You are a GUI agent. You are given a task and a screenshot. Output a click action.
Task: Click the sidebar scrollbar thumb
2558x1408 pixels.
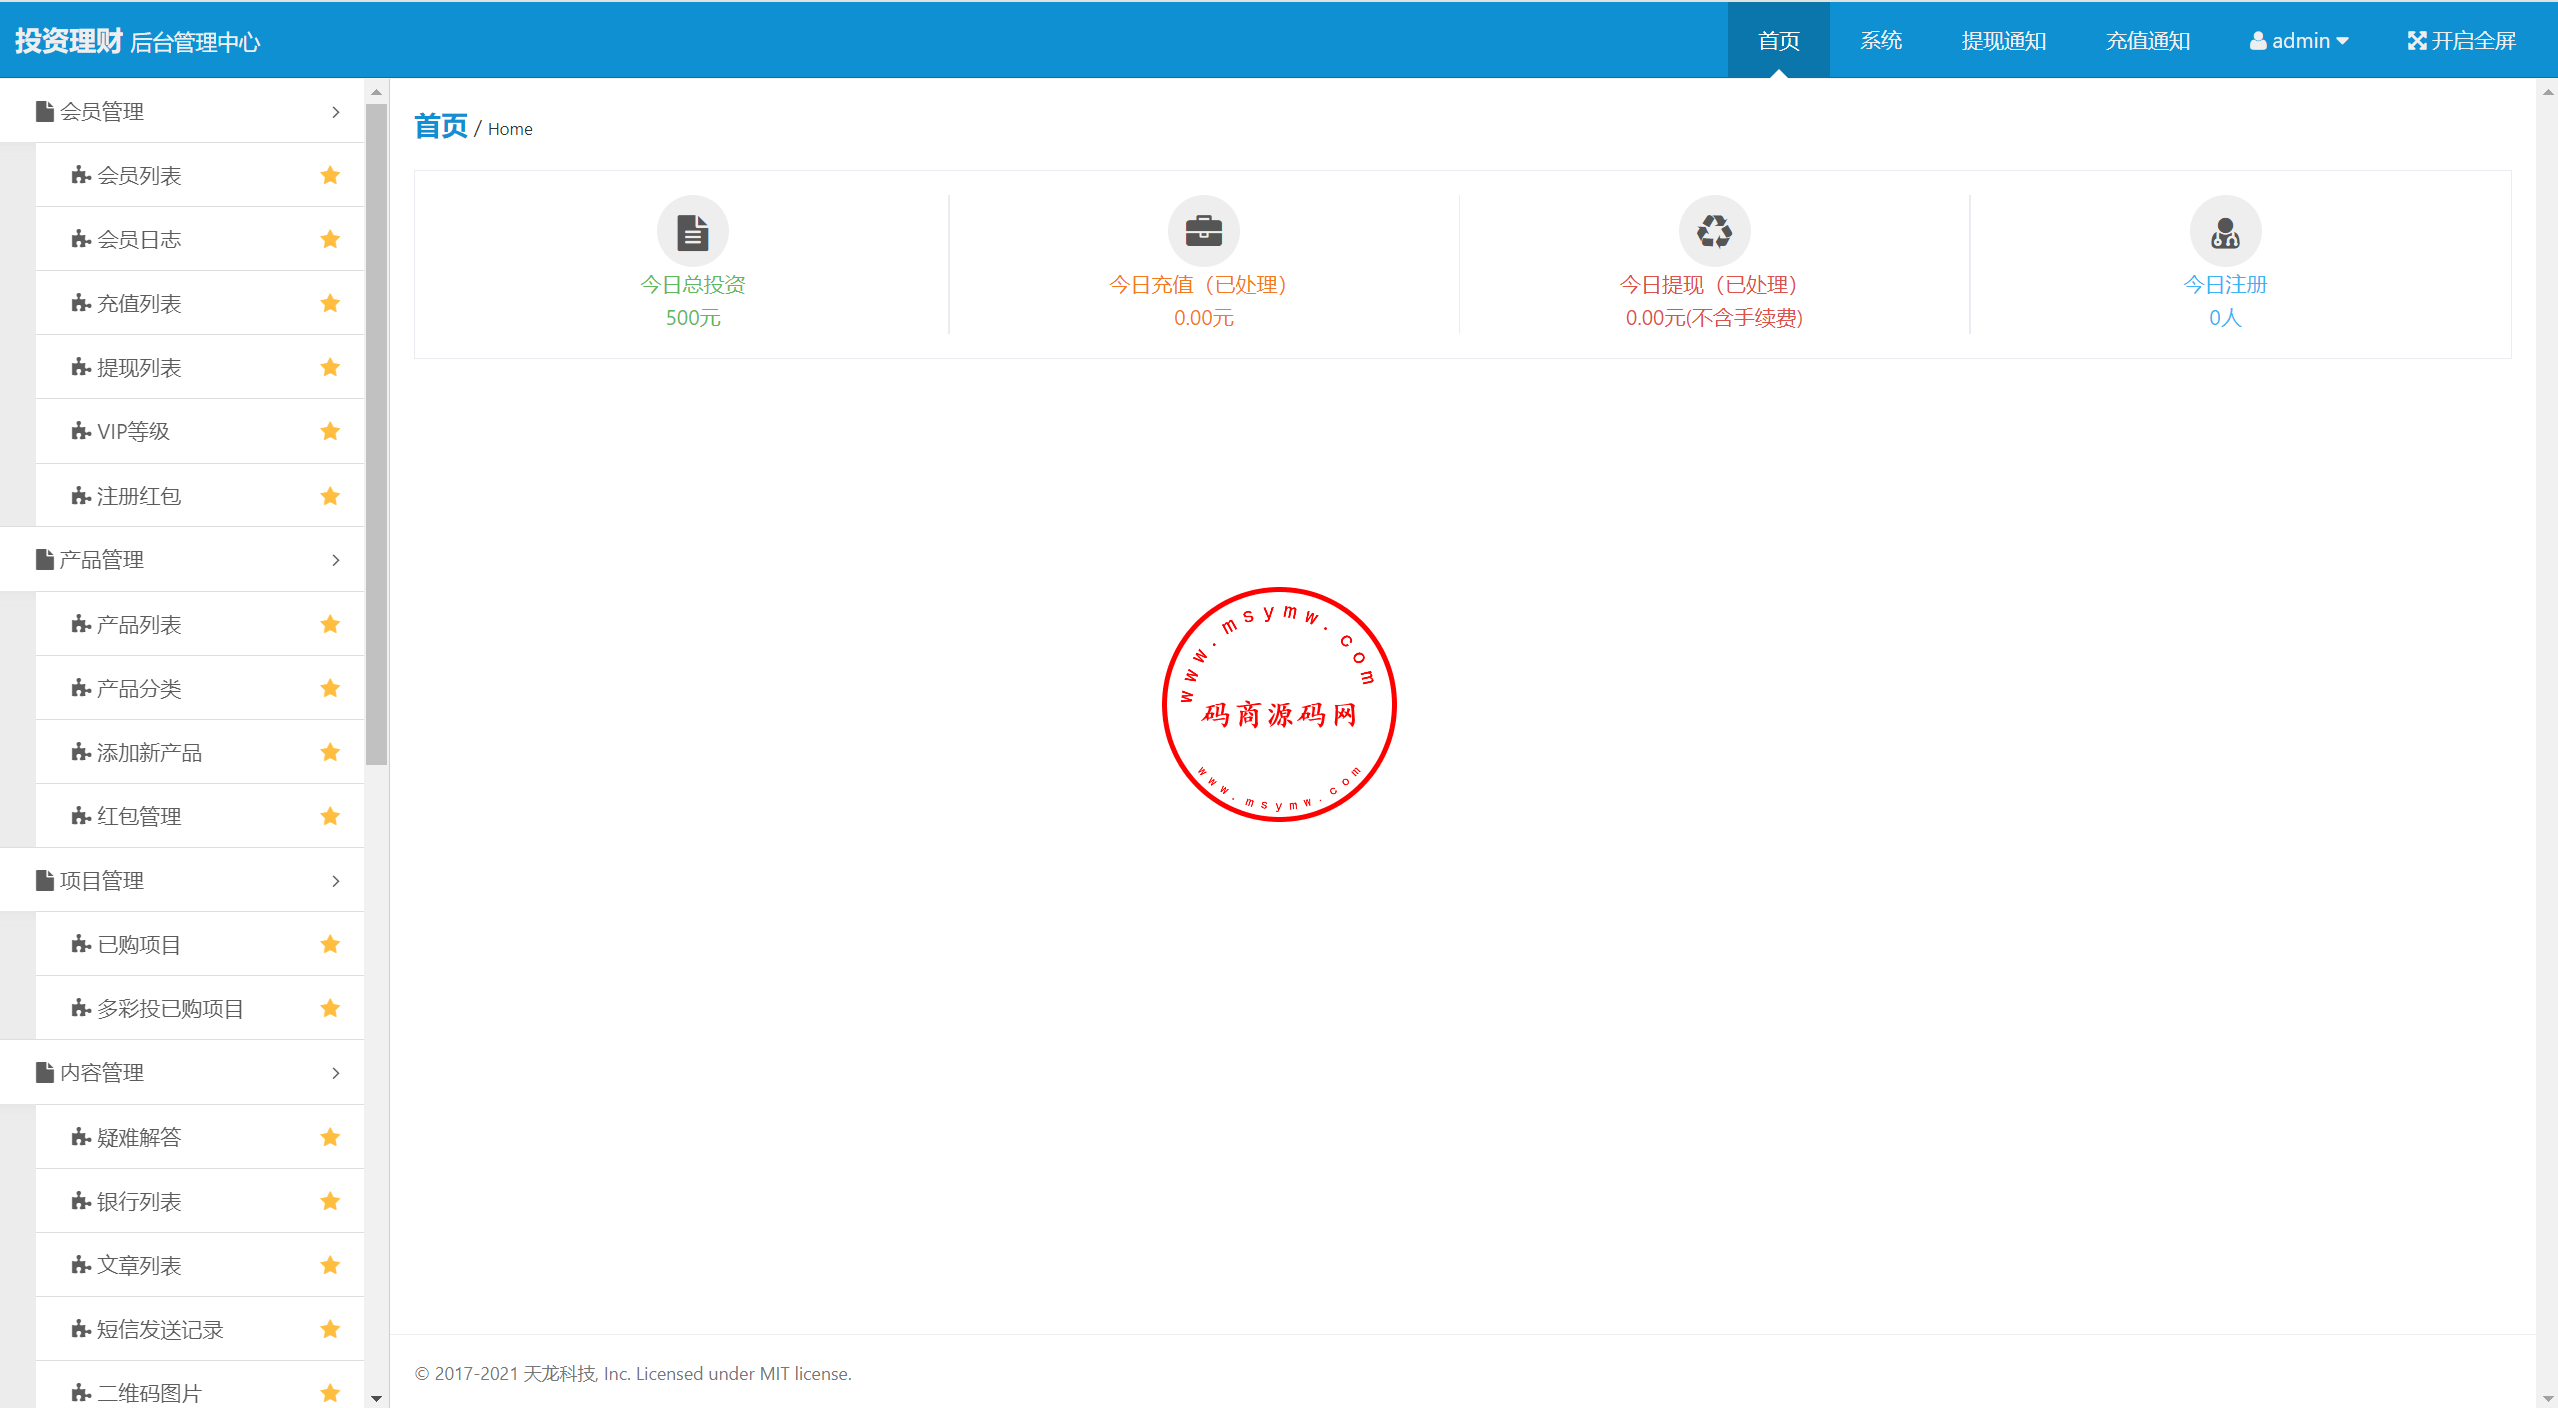(x=376, y=435)
